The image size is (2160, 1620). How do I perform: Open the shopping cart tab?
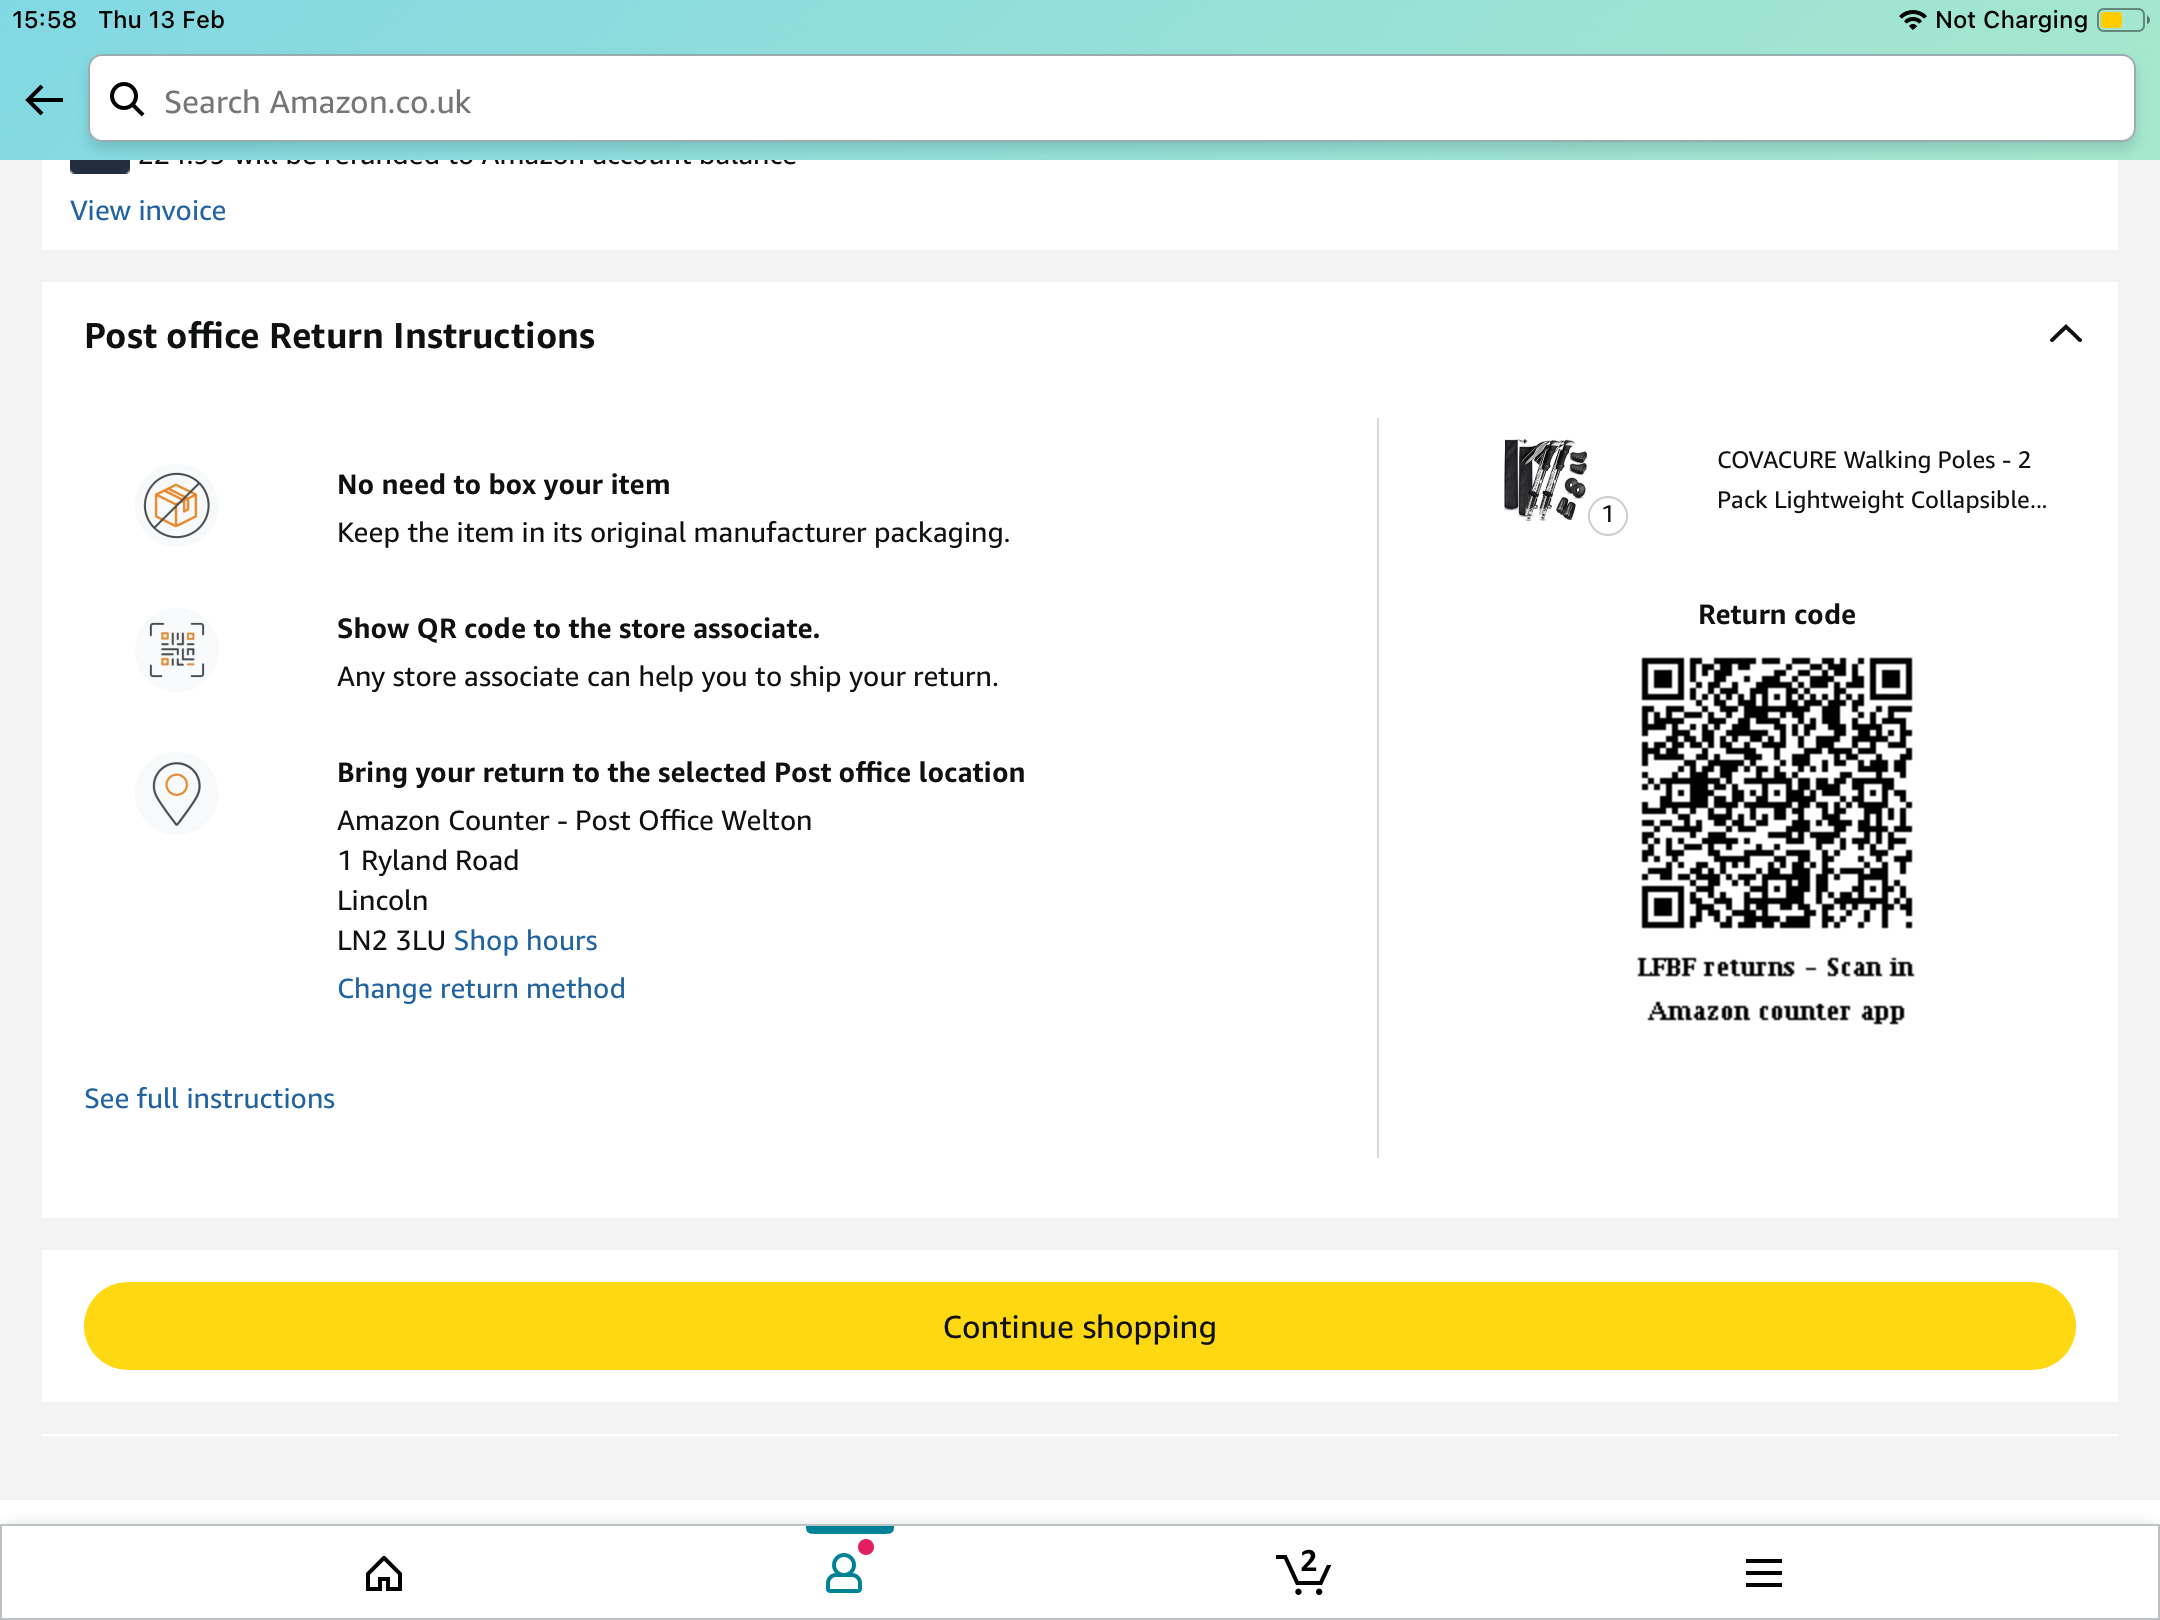pos(1304,1572)
